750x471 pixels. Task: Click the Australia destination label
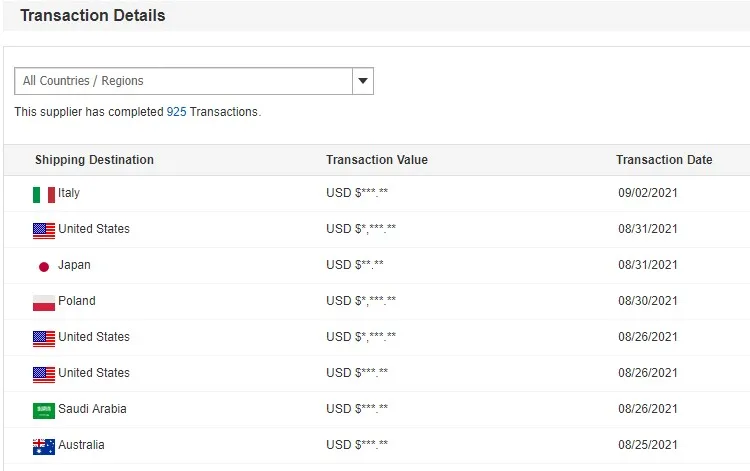tap(81, 445)
